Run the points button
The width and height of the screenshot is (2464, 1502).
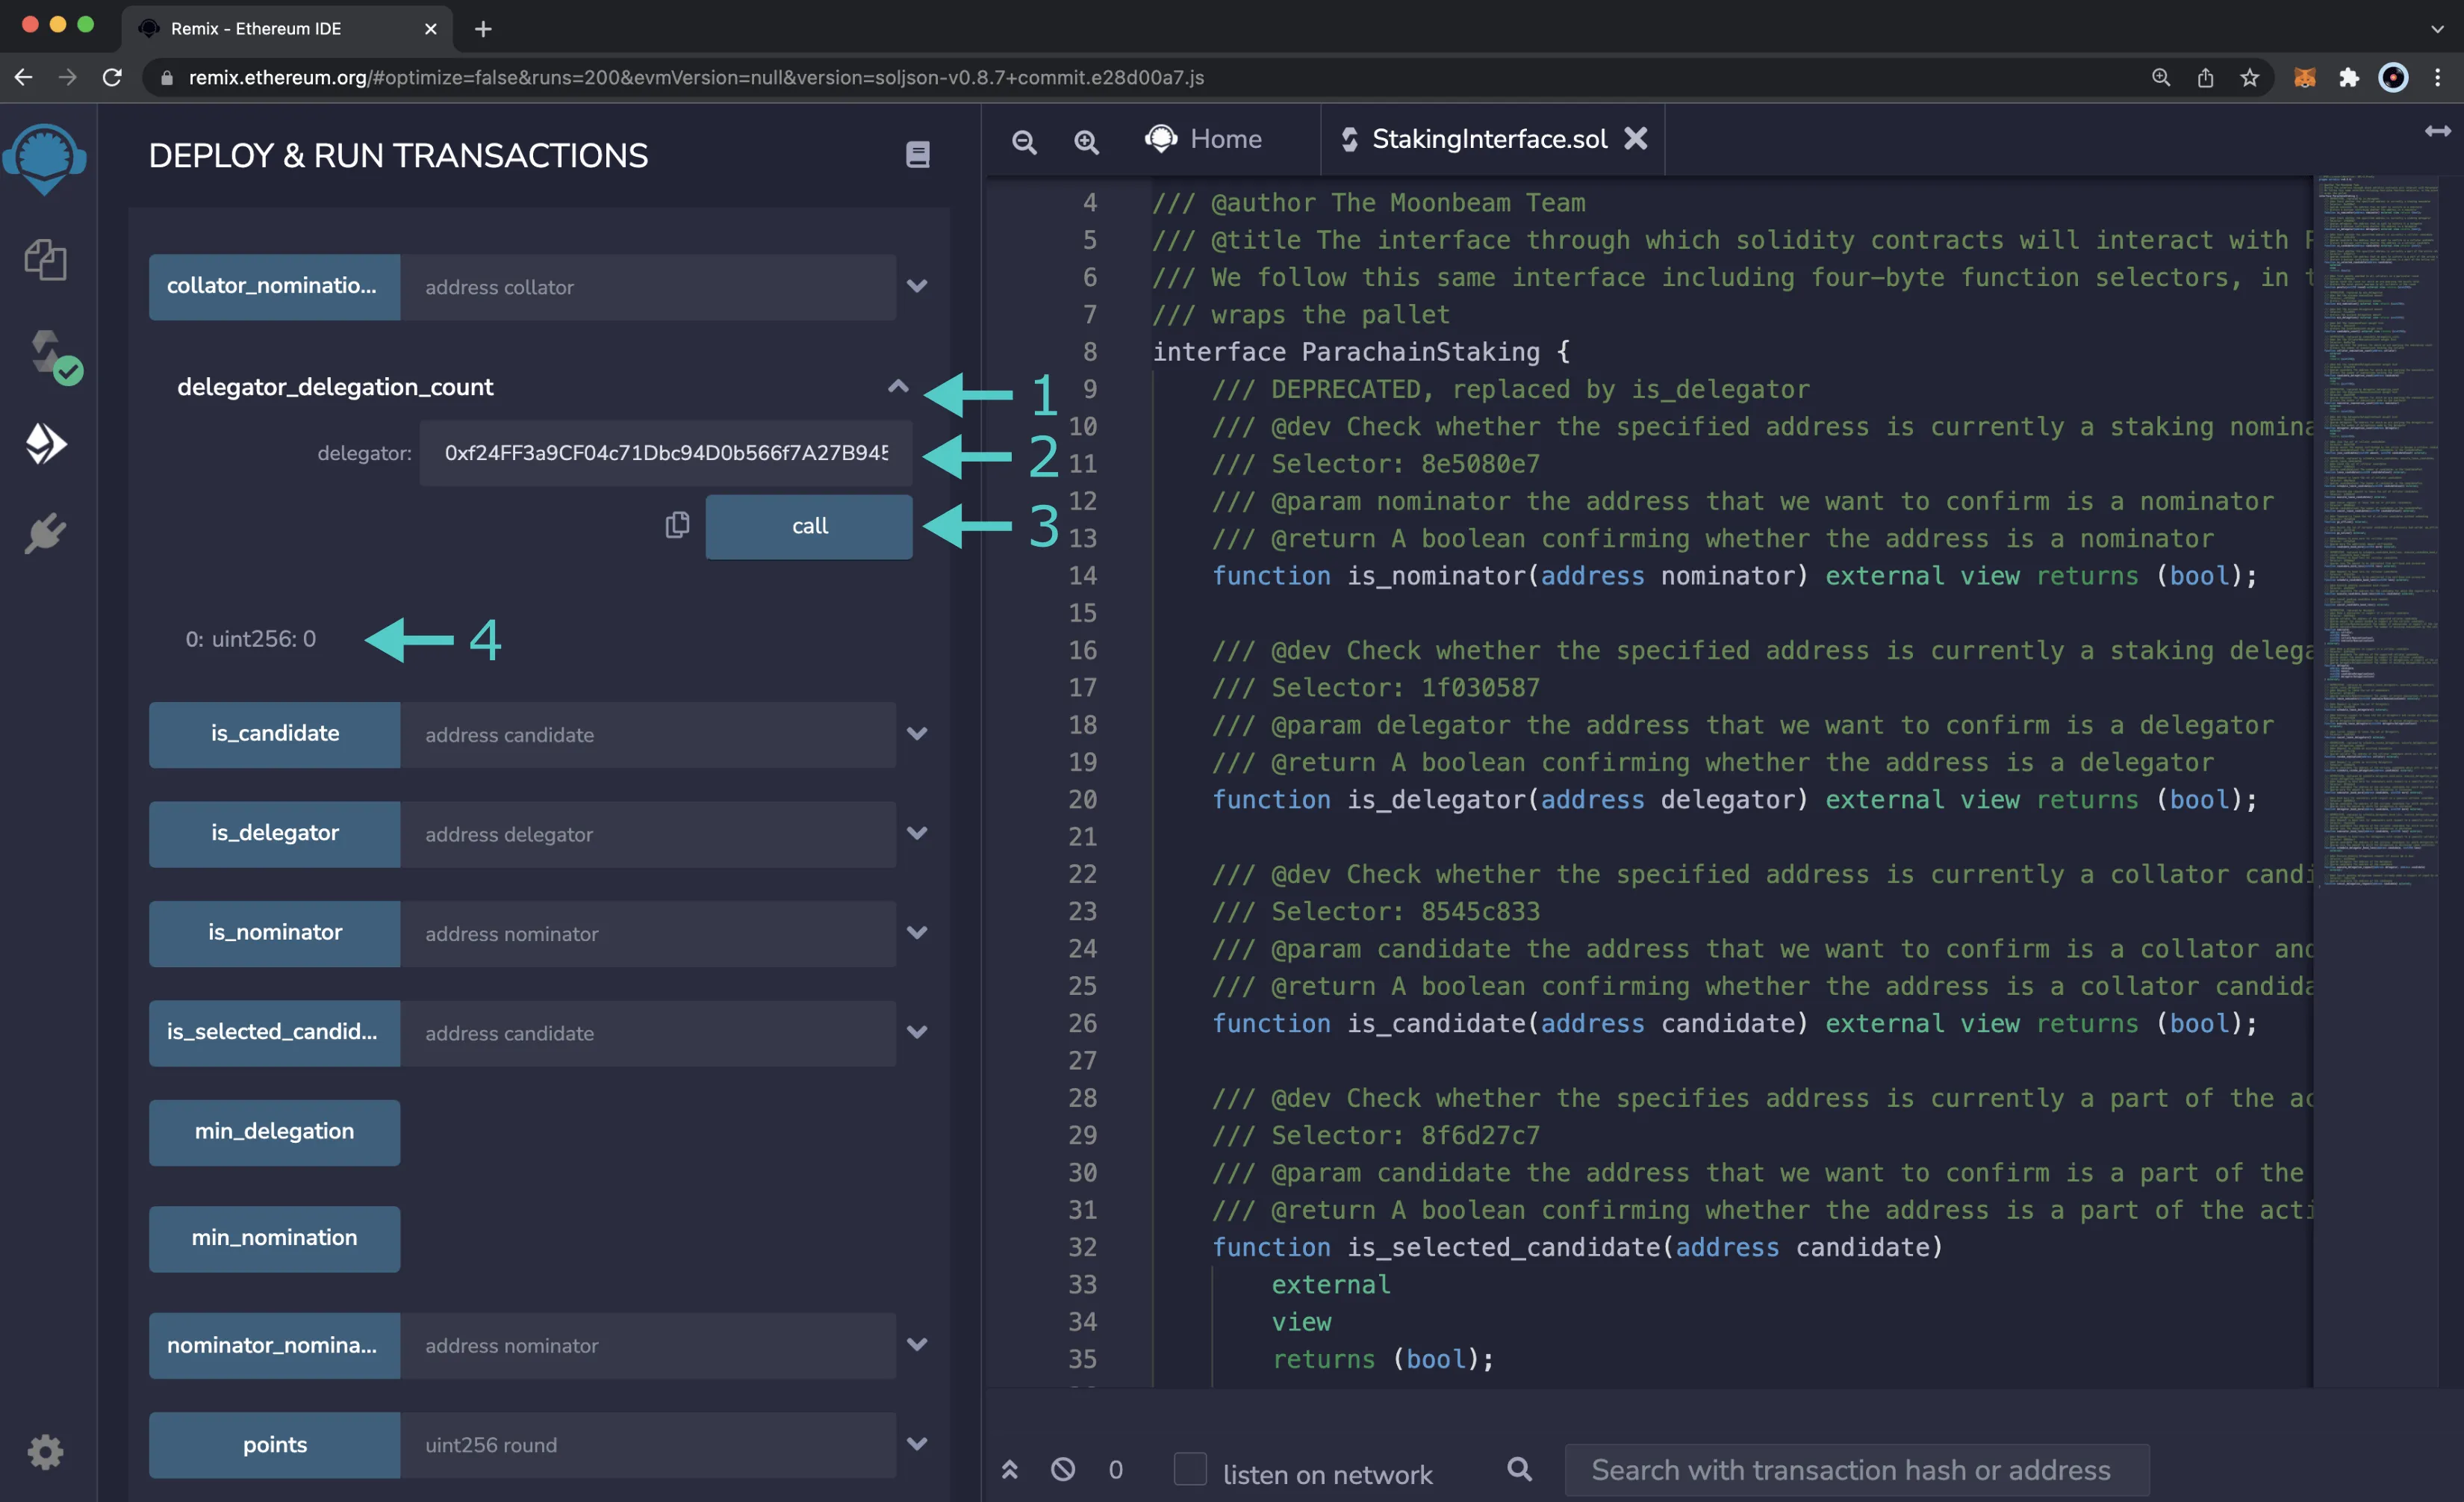(x=274, y=1444)
